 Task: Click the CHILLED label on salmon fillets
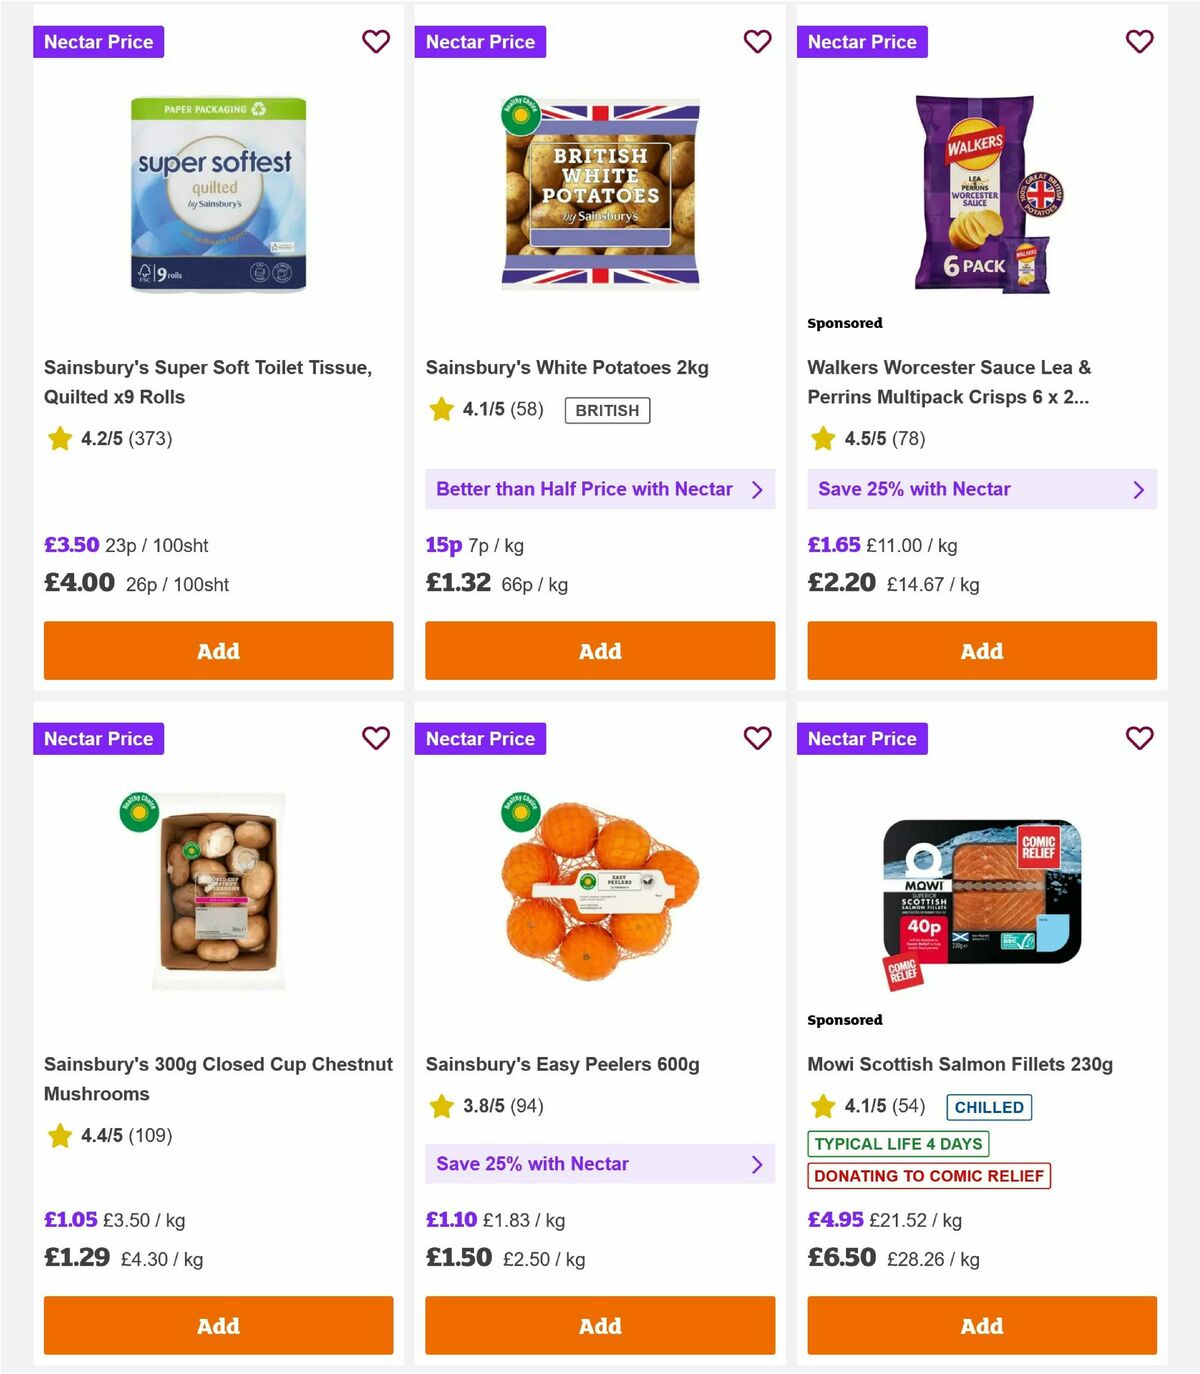point(989,1107)
